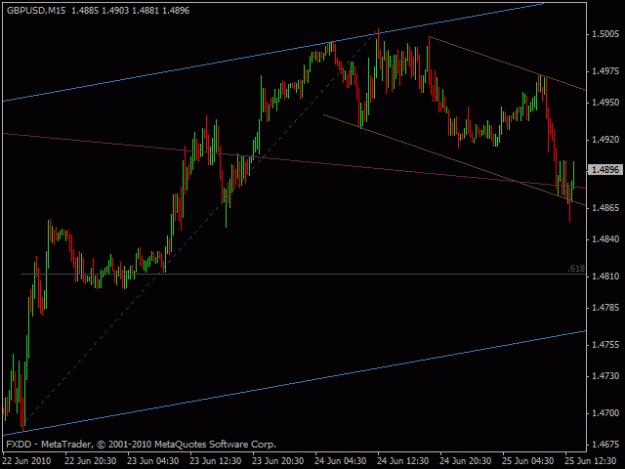
Task: Click the 1.4975 price axis label
Action: click(x=606, y=71)
